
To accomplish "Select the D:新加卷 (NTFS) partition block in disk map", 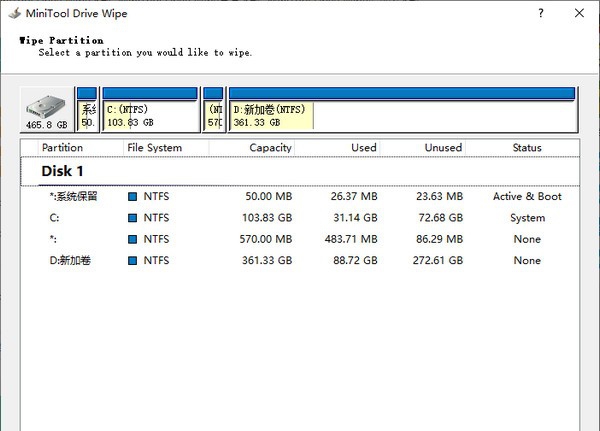I will click(403, 110).
